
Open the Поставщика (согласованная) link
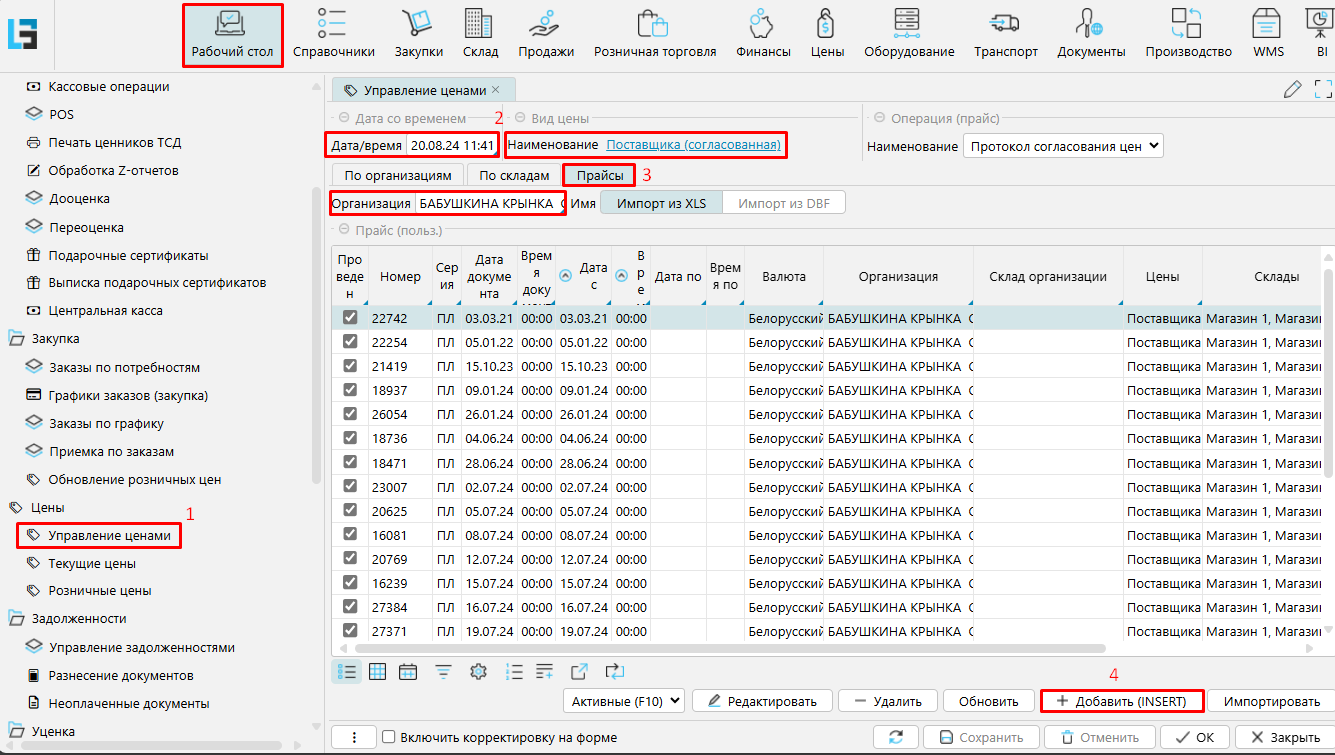[693, 146]
